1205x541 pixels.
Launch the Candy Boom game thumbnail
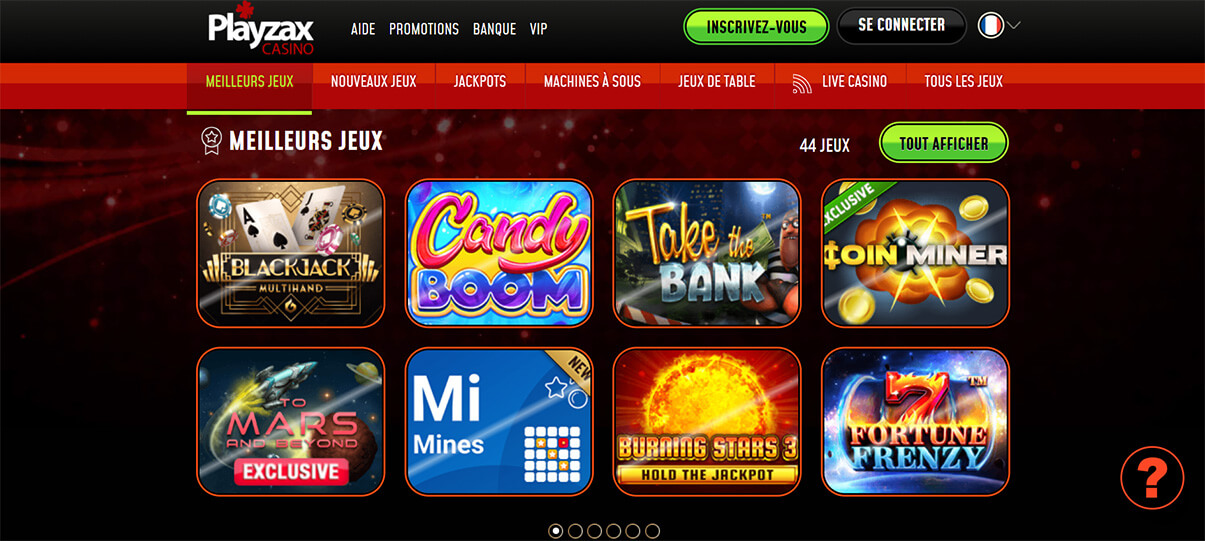[x=499, y=253]
